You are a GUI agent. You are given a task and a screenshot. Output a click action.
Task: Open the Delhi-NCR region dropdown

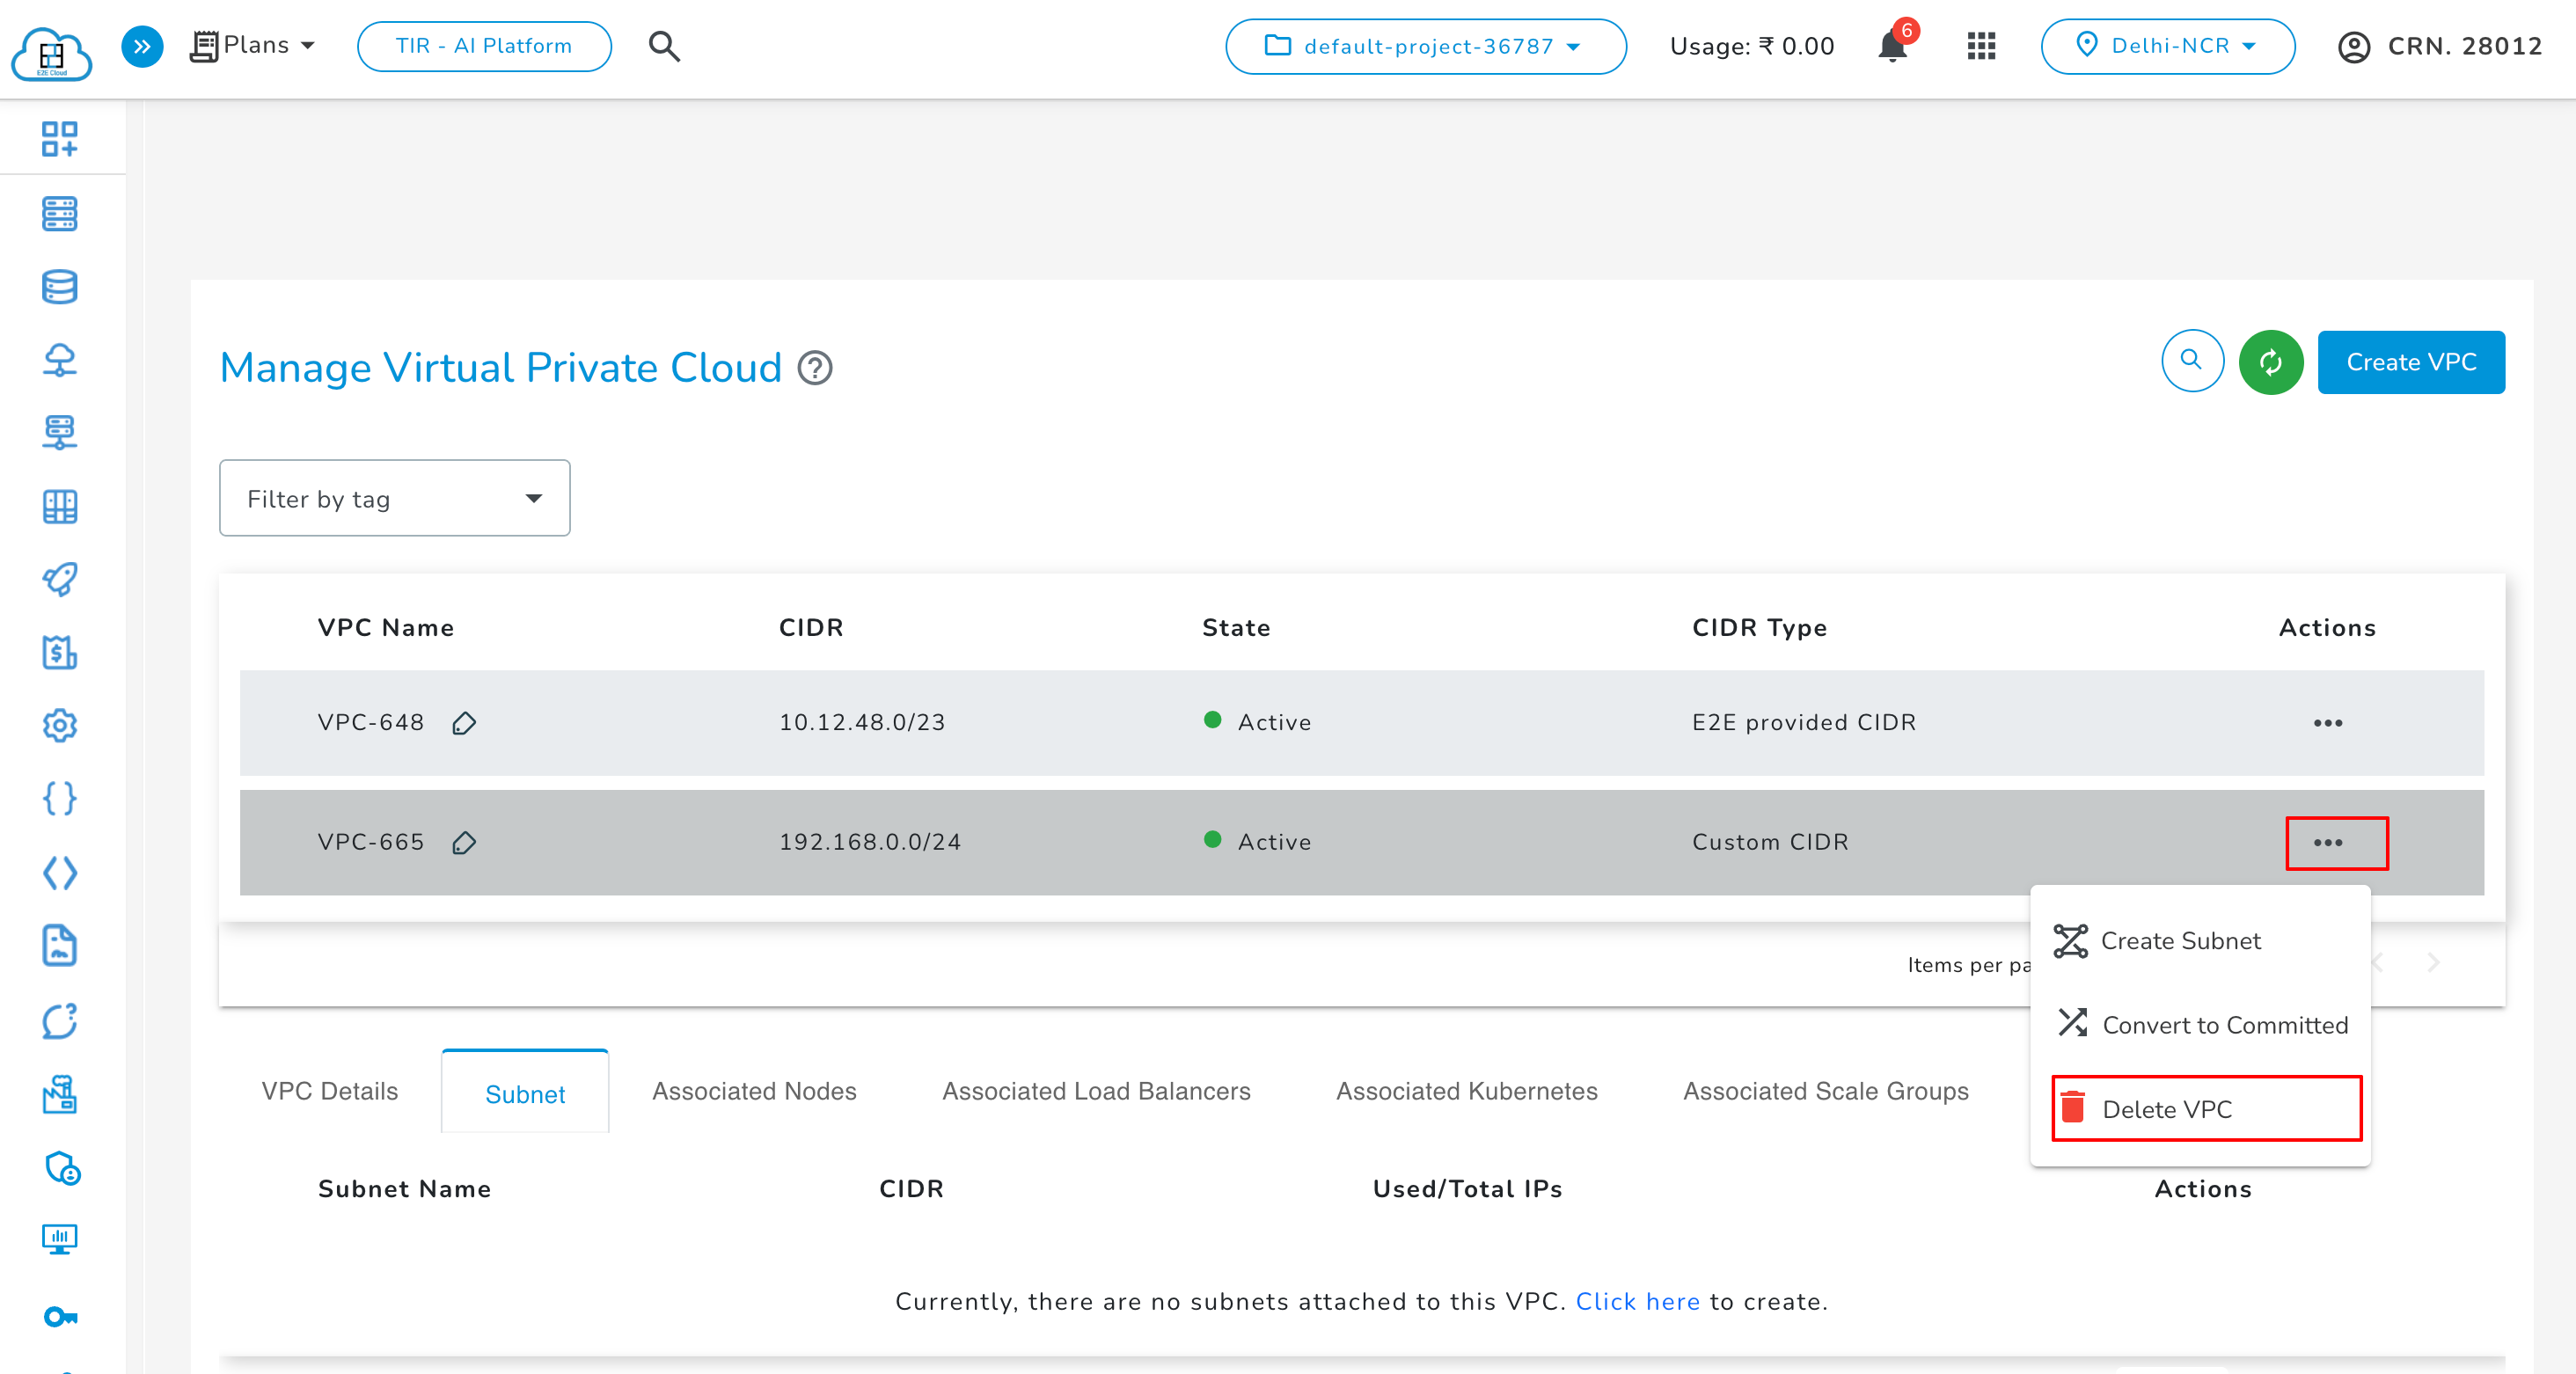2168,46
